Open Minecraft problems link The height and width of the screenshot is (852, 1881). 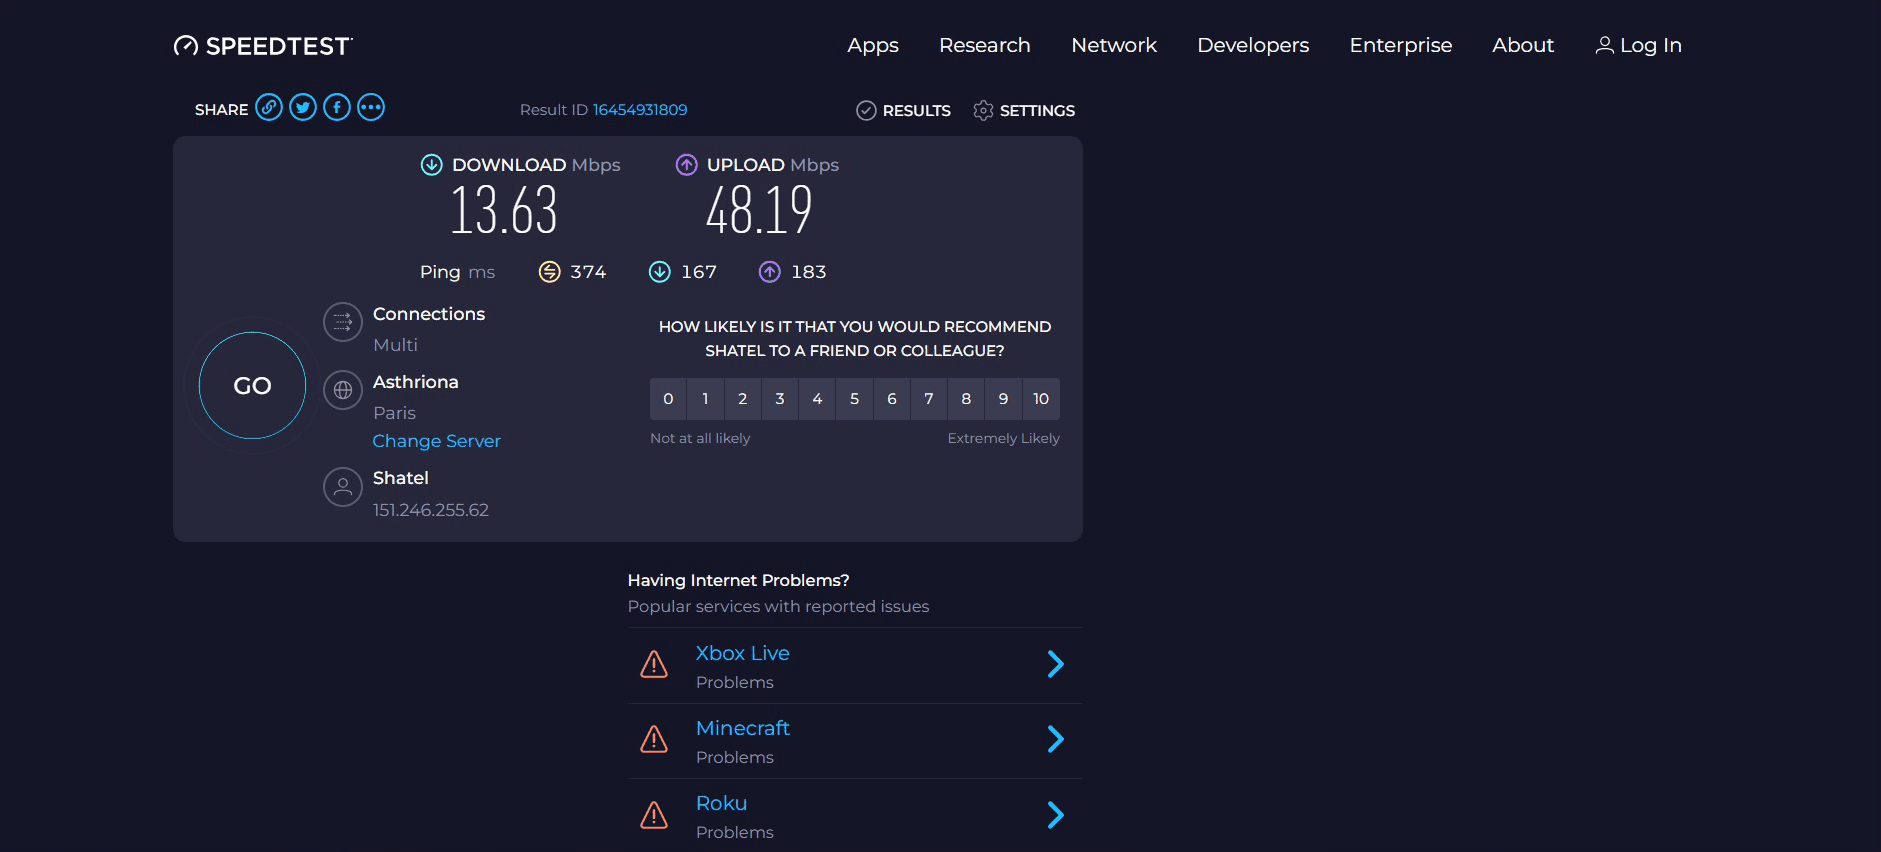point(743,728)
